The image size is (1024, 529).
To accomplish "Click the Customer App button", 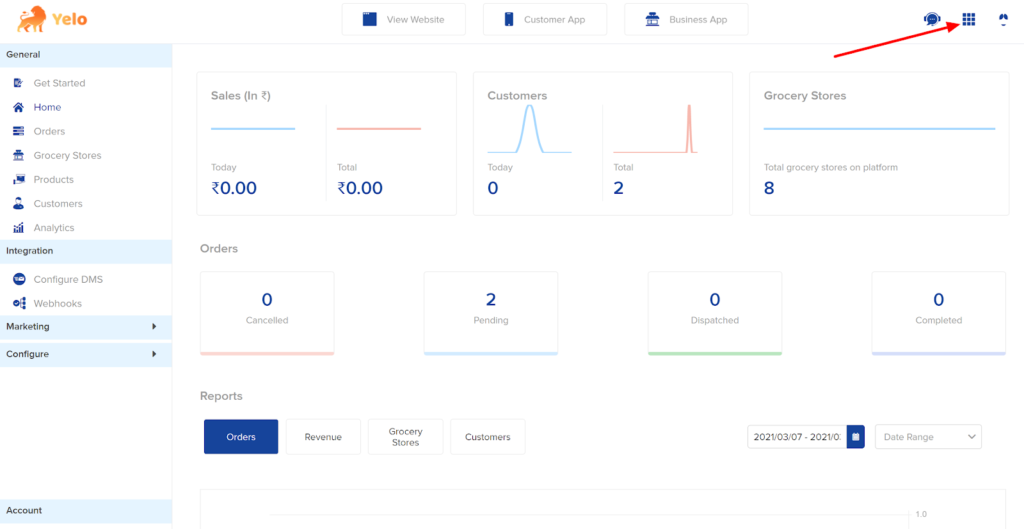I will point(545,20).
